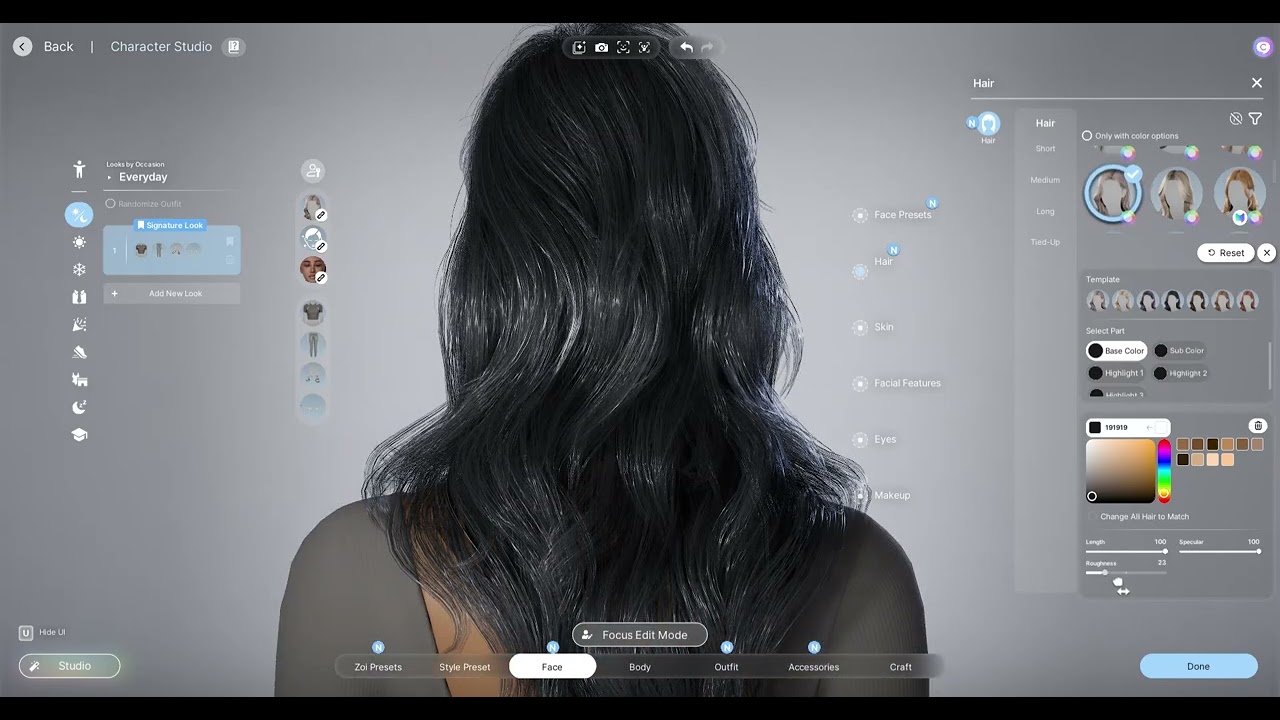Open the graduation cap outfit category

click(x=79, y=435)
